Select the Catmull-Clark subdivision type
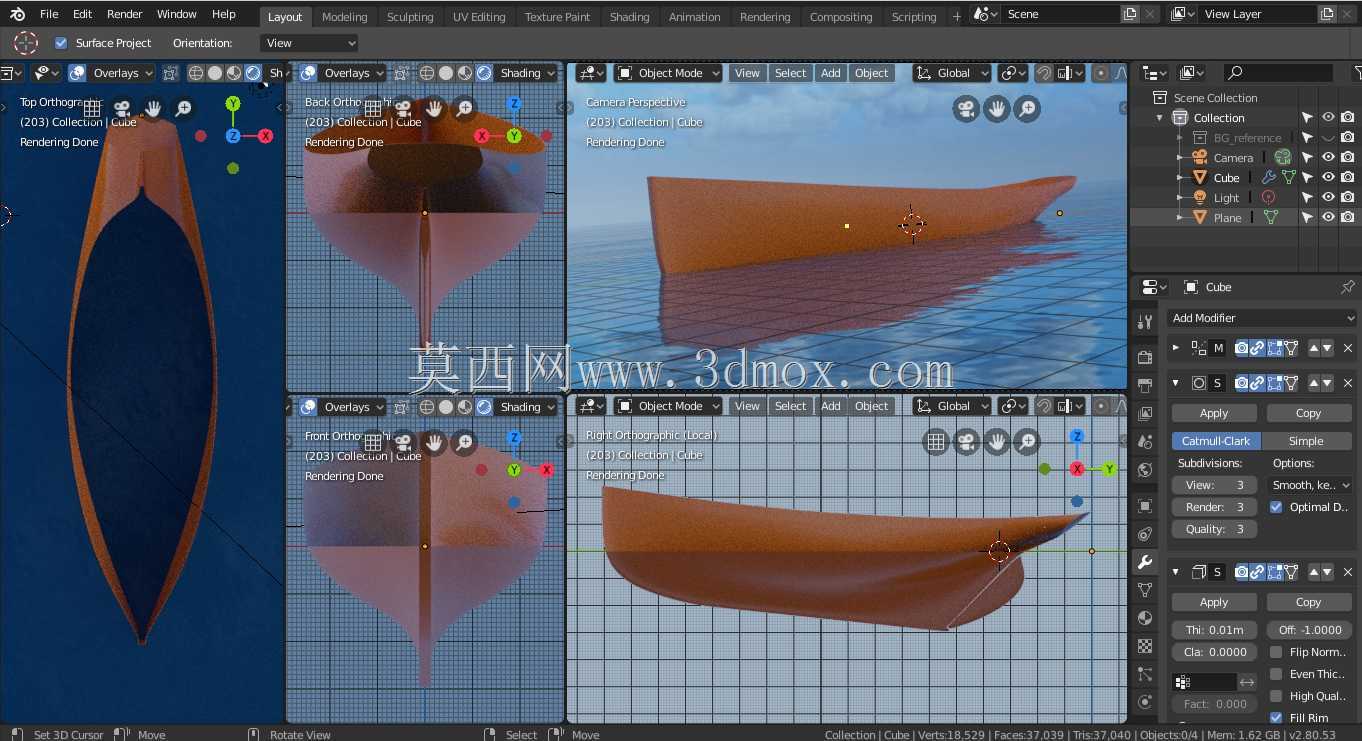This screenshot has height=741, width=1362. click(x=1216, y=441)
